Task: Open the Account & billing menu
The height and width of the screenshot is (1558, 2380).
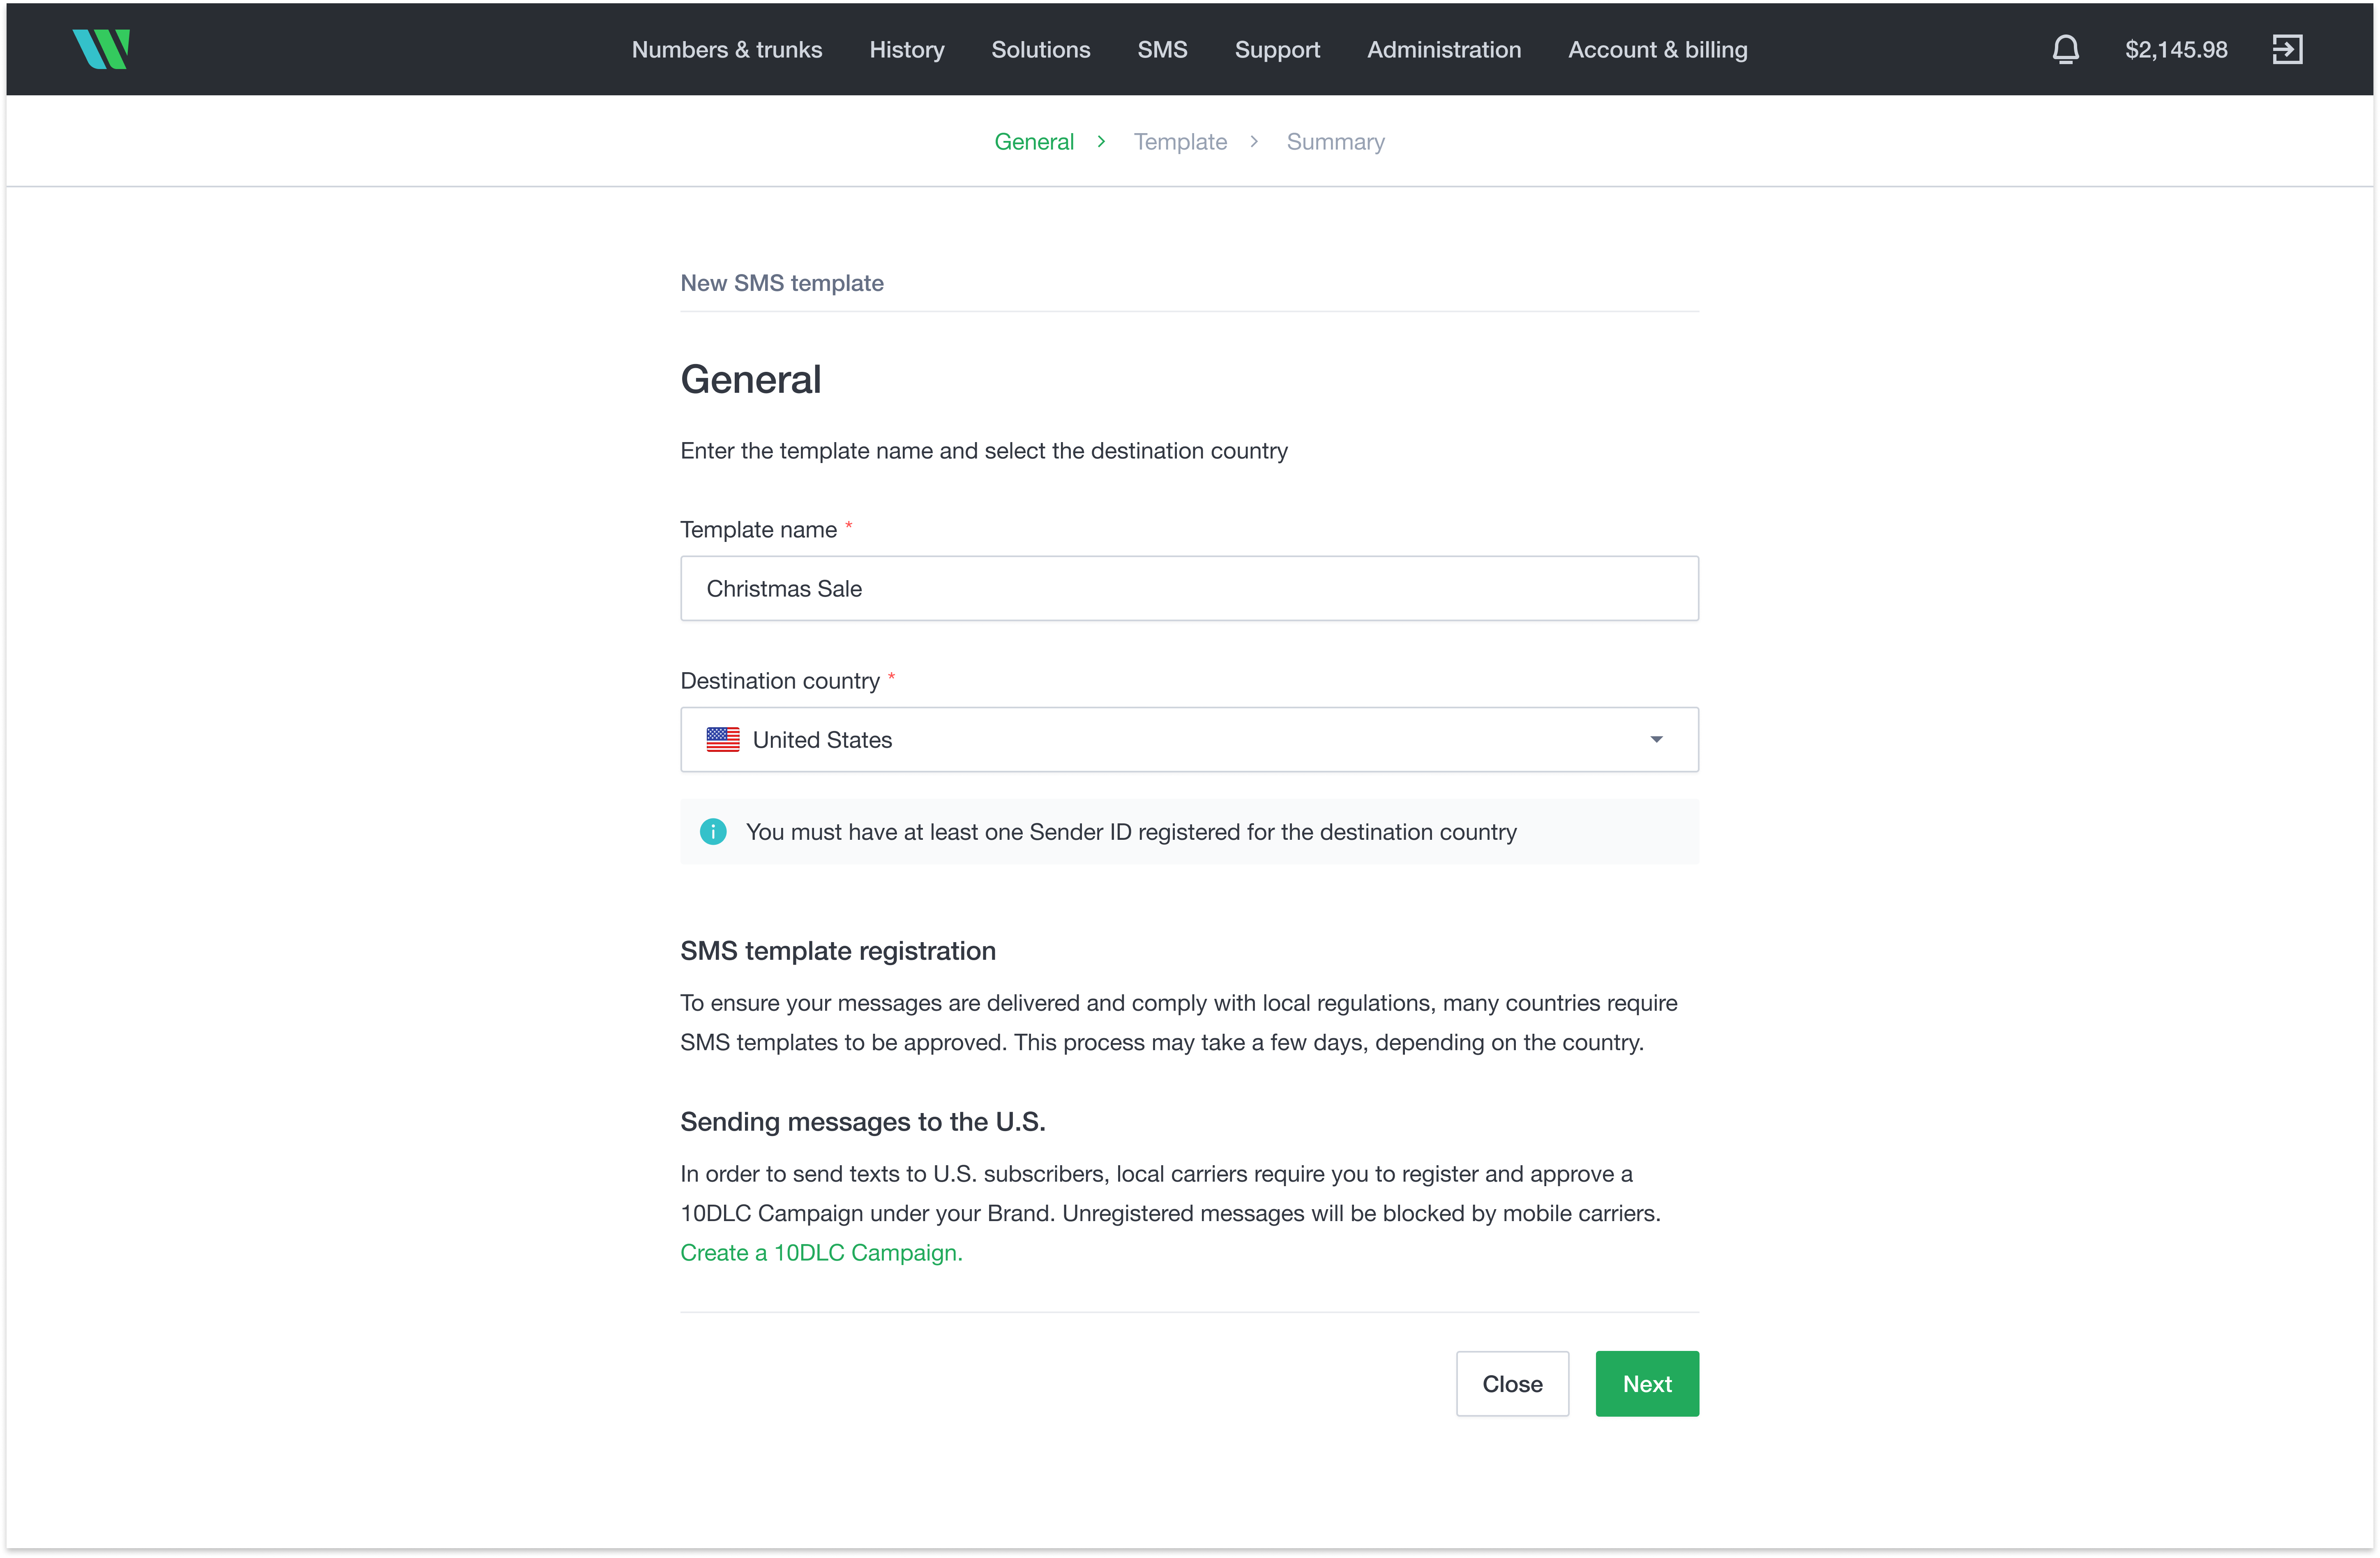Action: tap(1657, 49)
